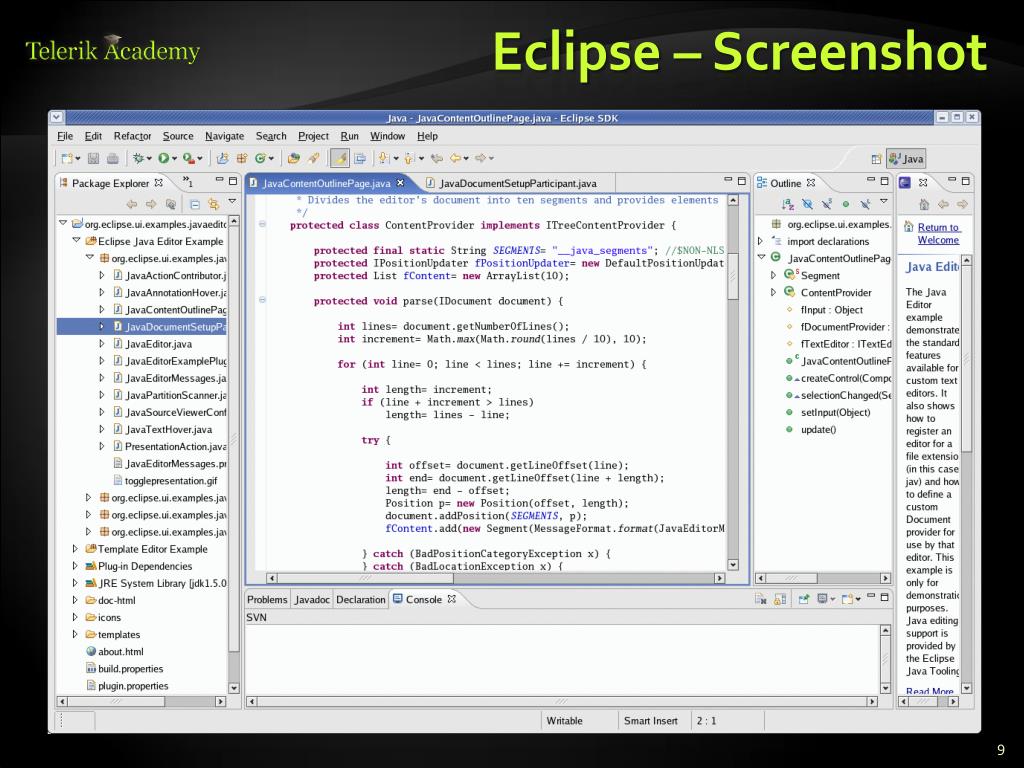The image size is (1024, 768).
Task: Expand import declarations in Outline
Action: pos(760,241)
